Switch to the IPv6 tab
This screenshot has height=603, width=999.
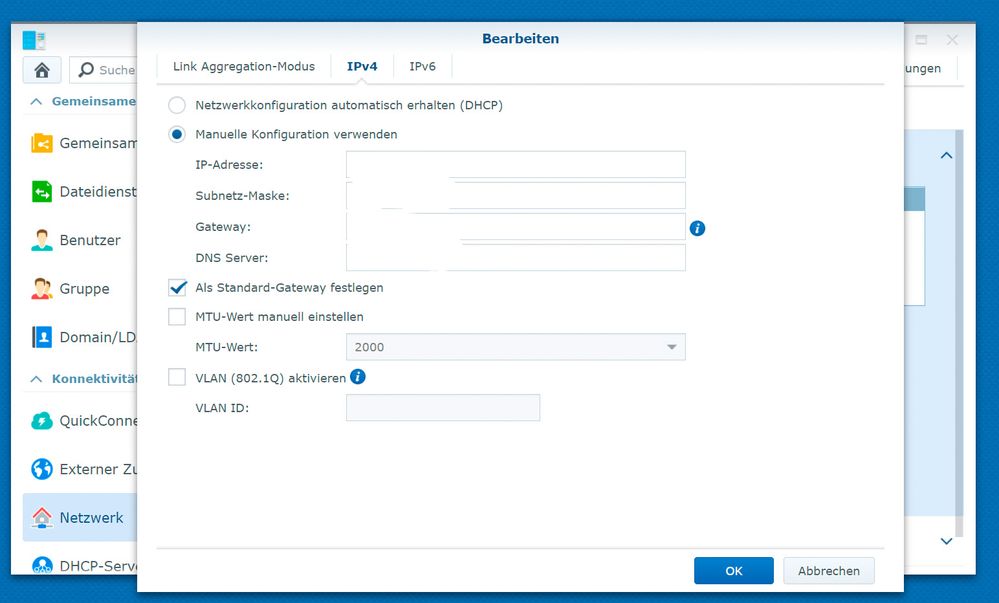coord(422,66)
